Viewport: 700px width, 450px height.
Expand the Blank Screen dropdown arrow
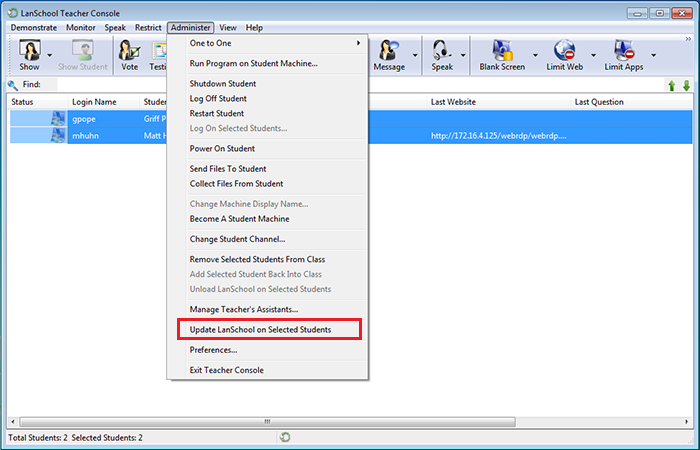click(x=535, y=55)
